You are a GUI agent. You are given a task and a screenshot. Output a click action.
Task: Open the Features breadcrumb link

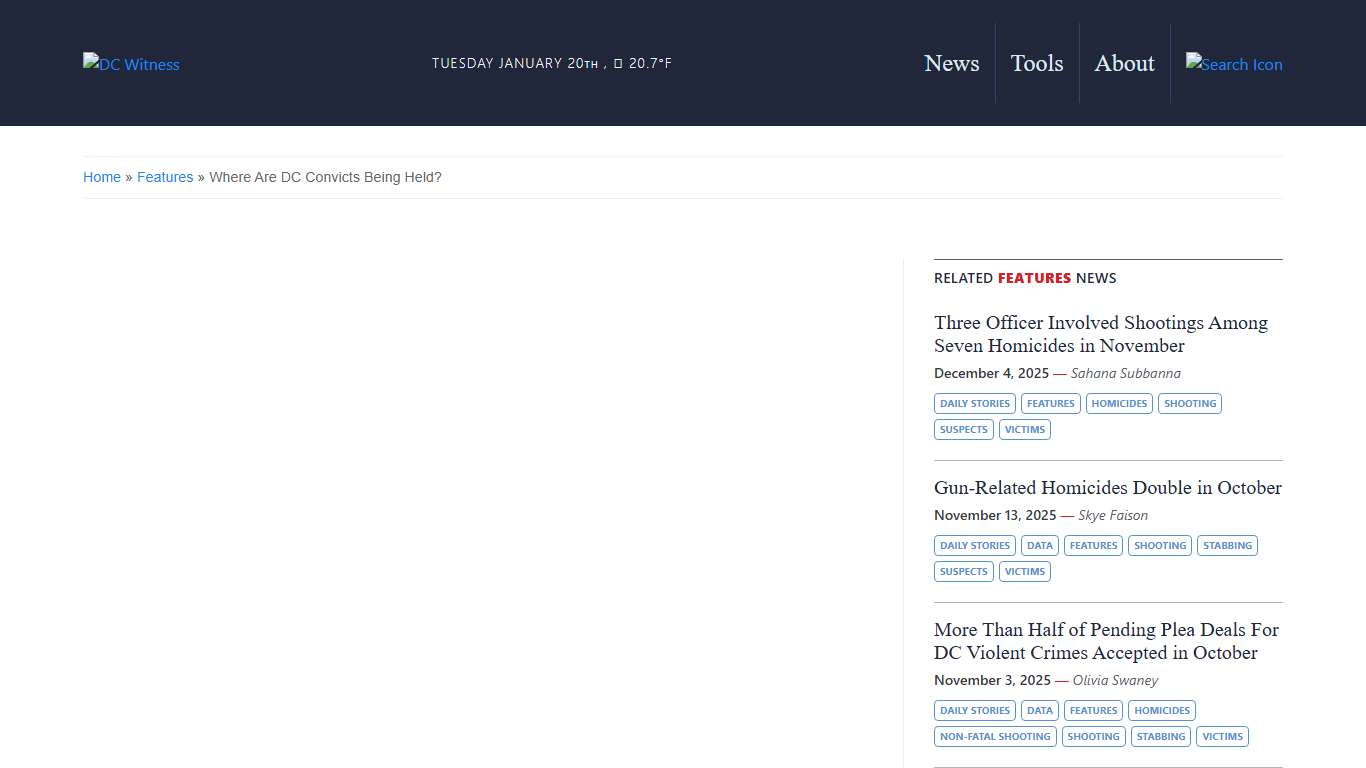click(165, 177)
